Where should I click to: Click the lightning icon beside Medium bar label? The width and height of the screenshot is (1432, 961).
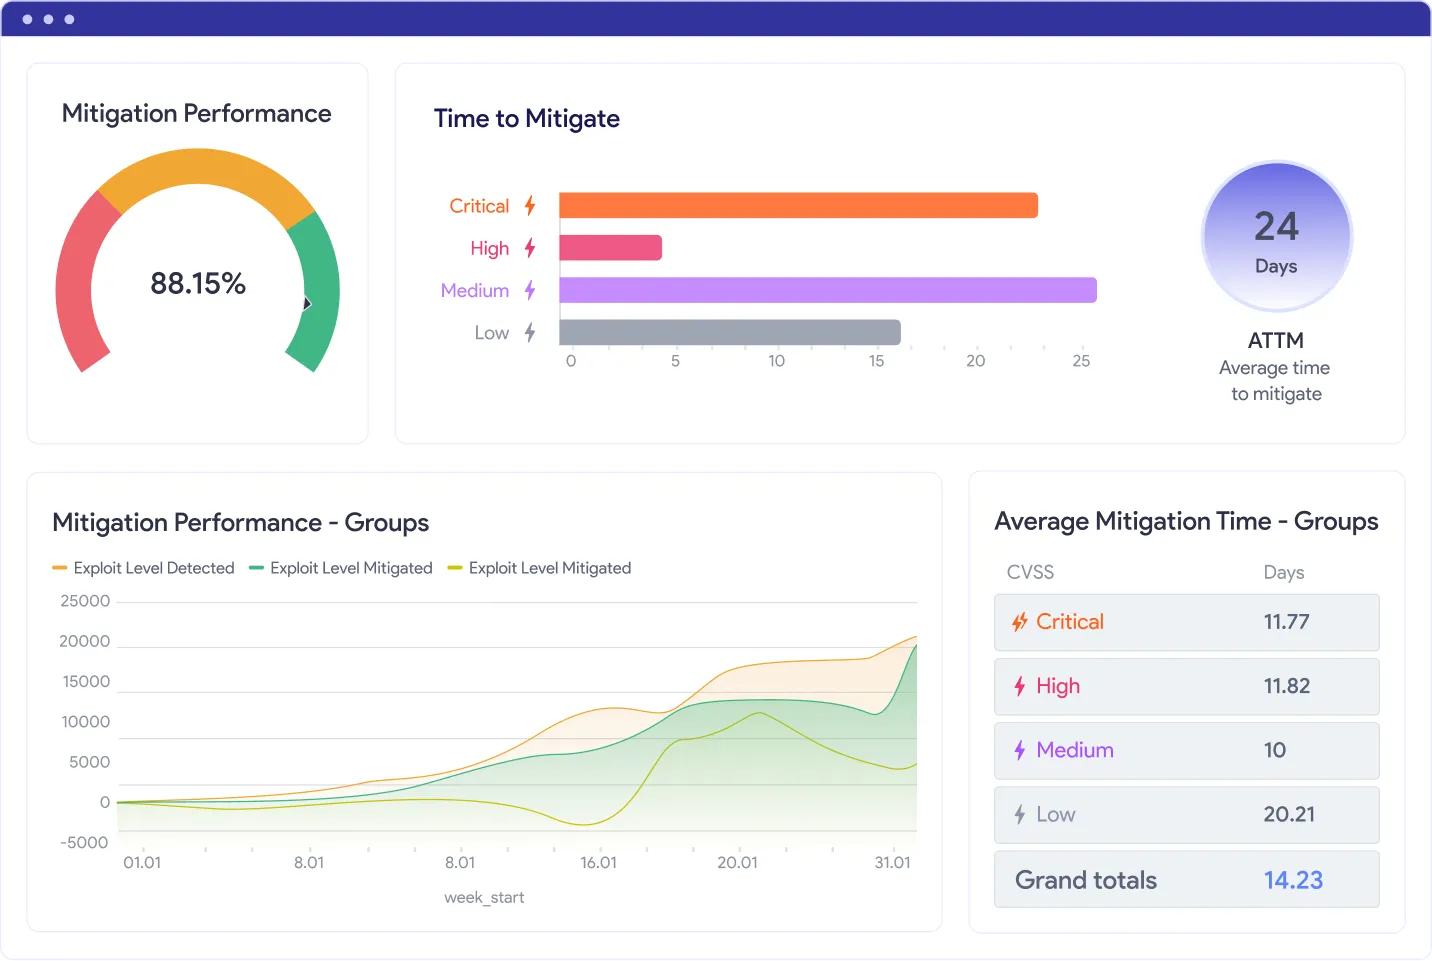(x=530, y=290)
